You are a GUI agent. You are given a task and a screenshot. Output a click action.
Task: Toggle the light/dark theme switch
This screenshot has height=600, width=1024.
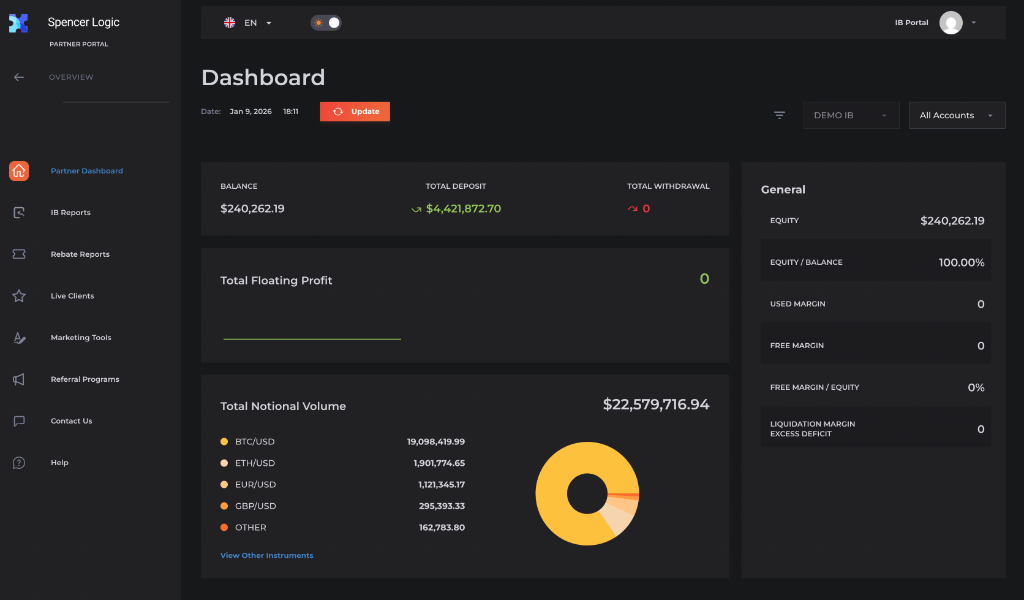click(326, 22)
